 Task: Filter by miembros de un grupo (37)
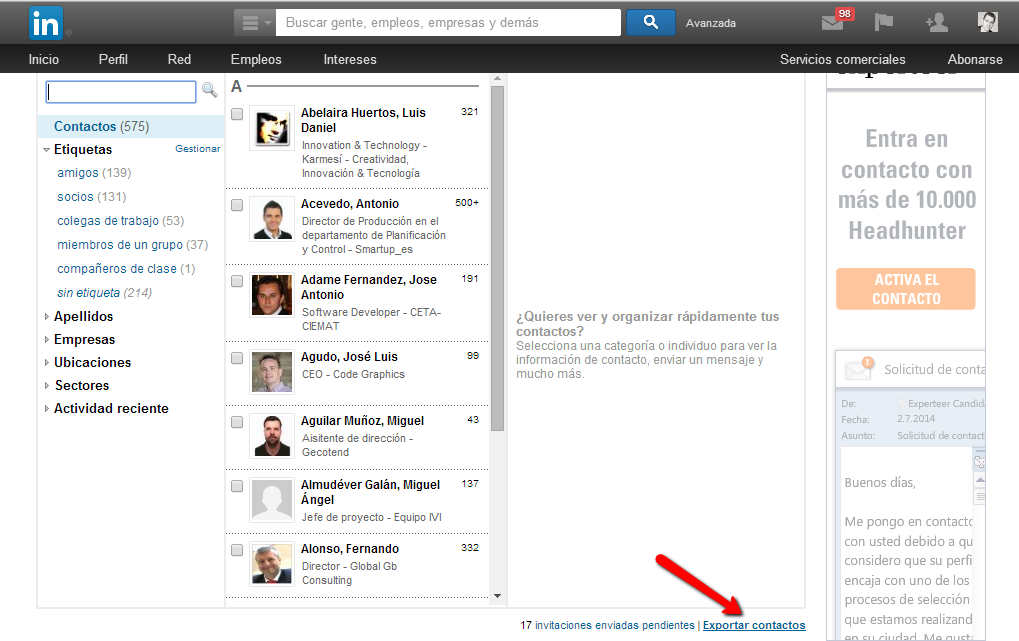click(x=133, y=245)
